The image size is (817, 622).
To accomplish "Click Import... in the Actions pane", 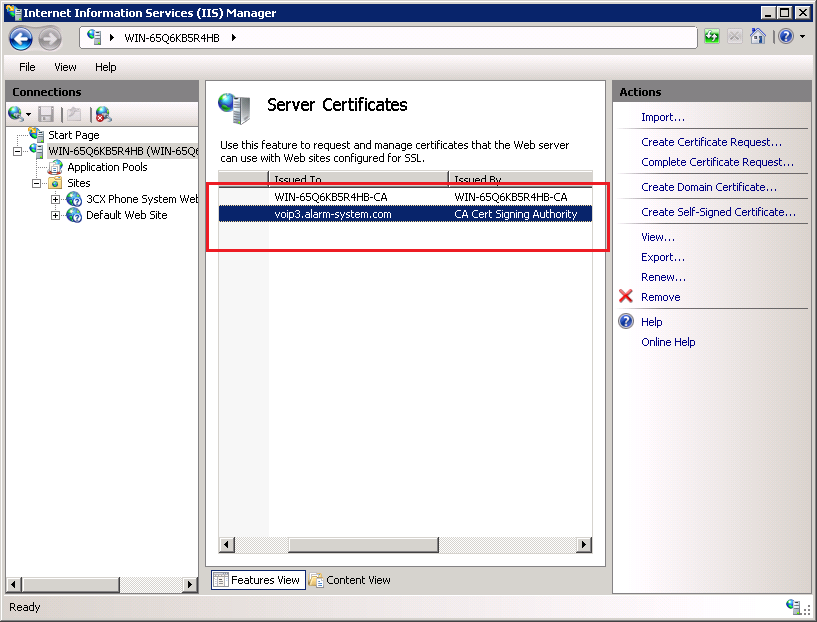I will 663,117.
